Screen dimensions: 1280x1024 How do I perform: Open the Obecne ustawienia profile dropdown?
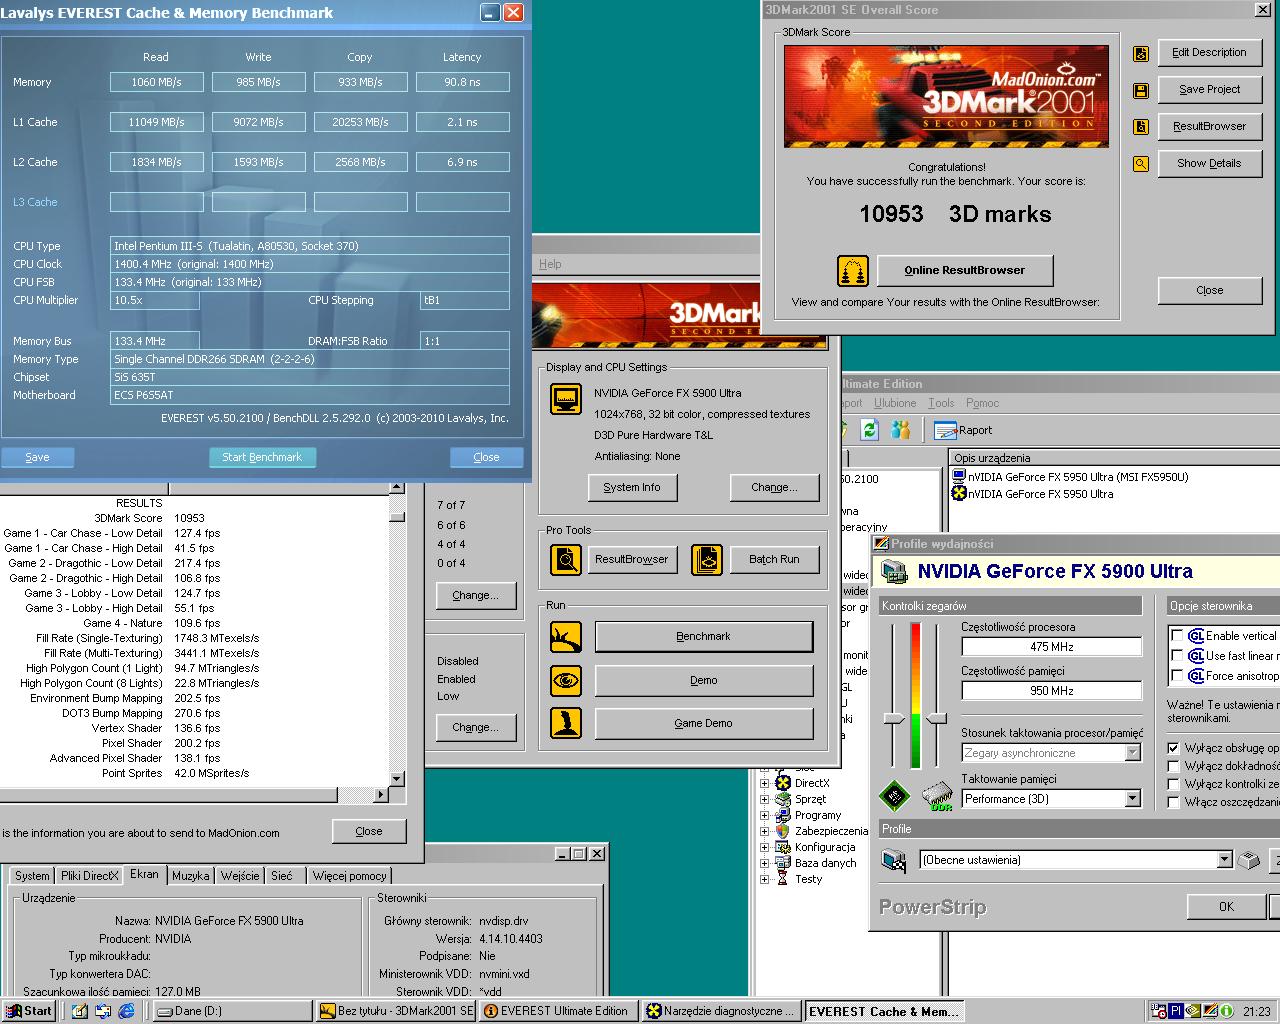(1224, 860)
